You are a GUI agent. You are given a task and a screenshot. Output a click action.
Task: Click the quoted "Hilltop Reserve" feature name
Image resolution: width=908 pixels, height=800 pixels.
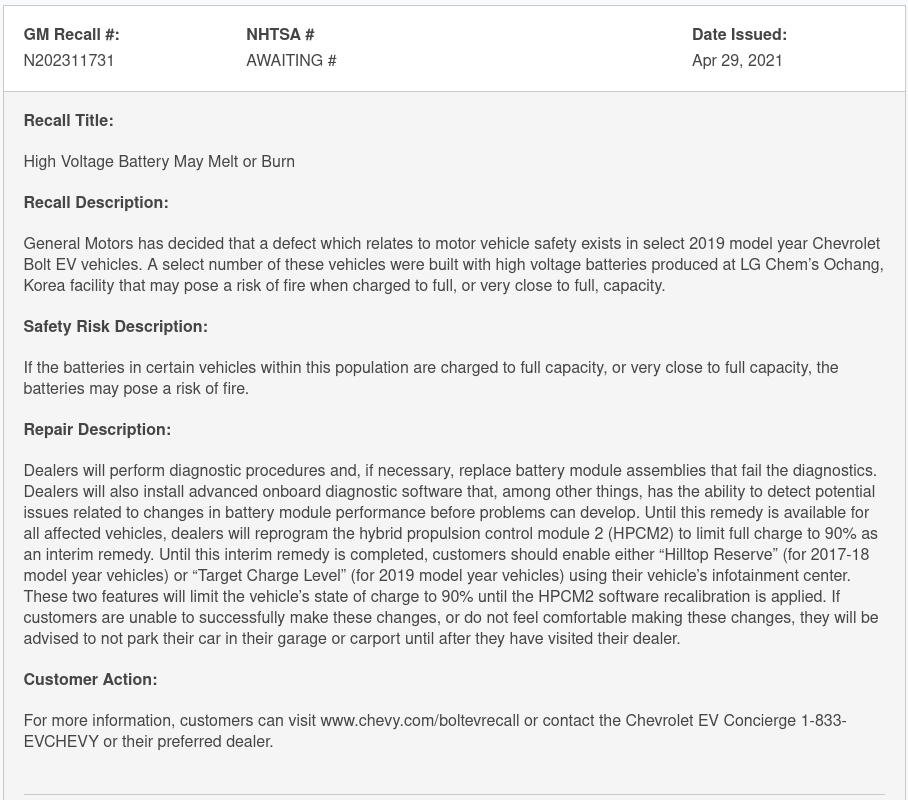[718, 554]
